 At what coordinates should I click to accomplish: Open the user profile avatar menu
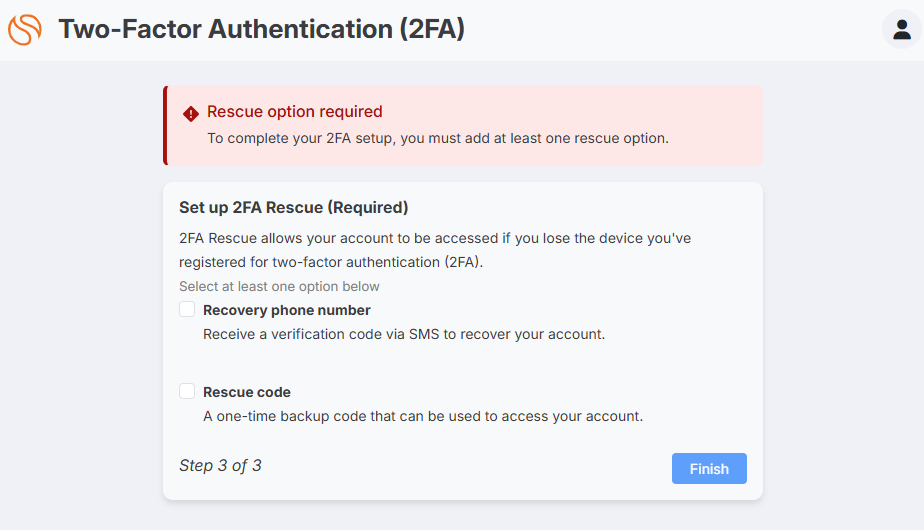902,29
